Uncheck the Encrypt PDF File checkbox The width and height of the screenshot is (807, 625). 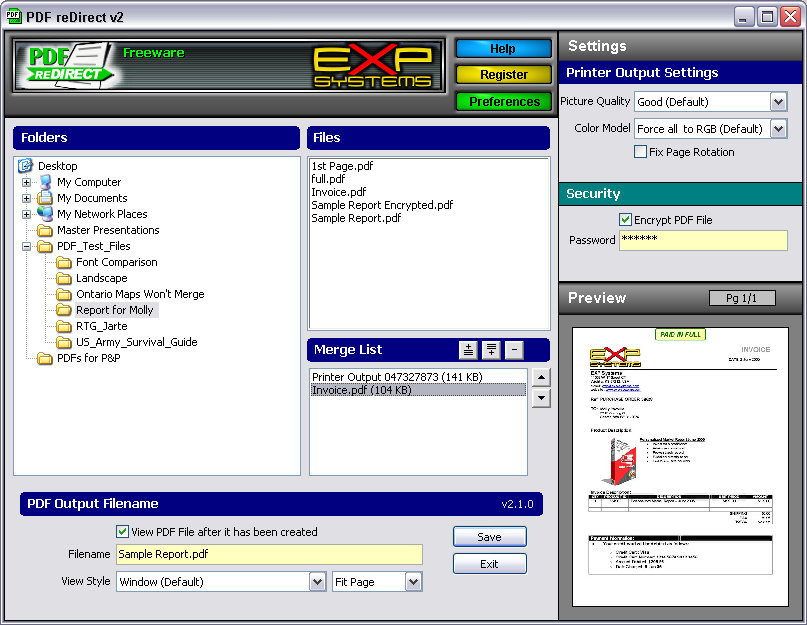[625, 220]
